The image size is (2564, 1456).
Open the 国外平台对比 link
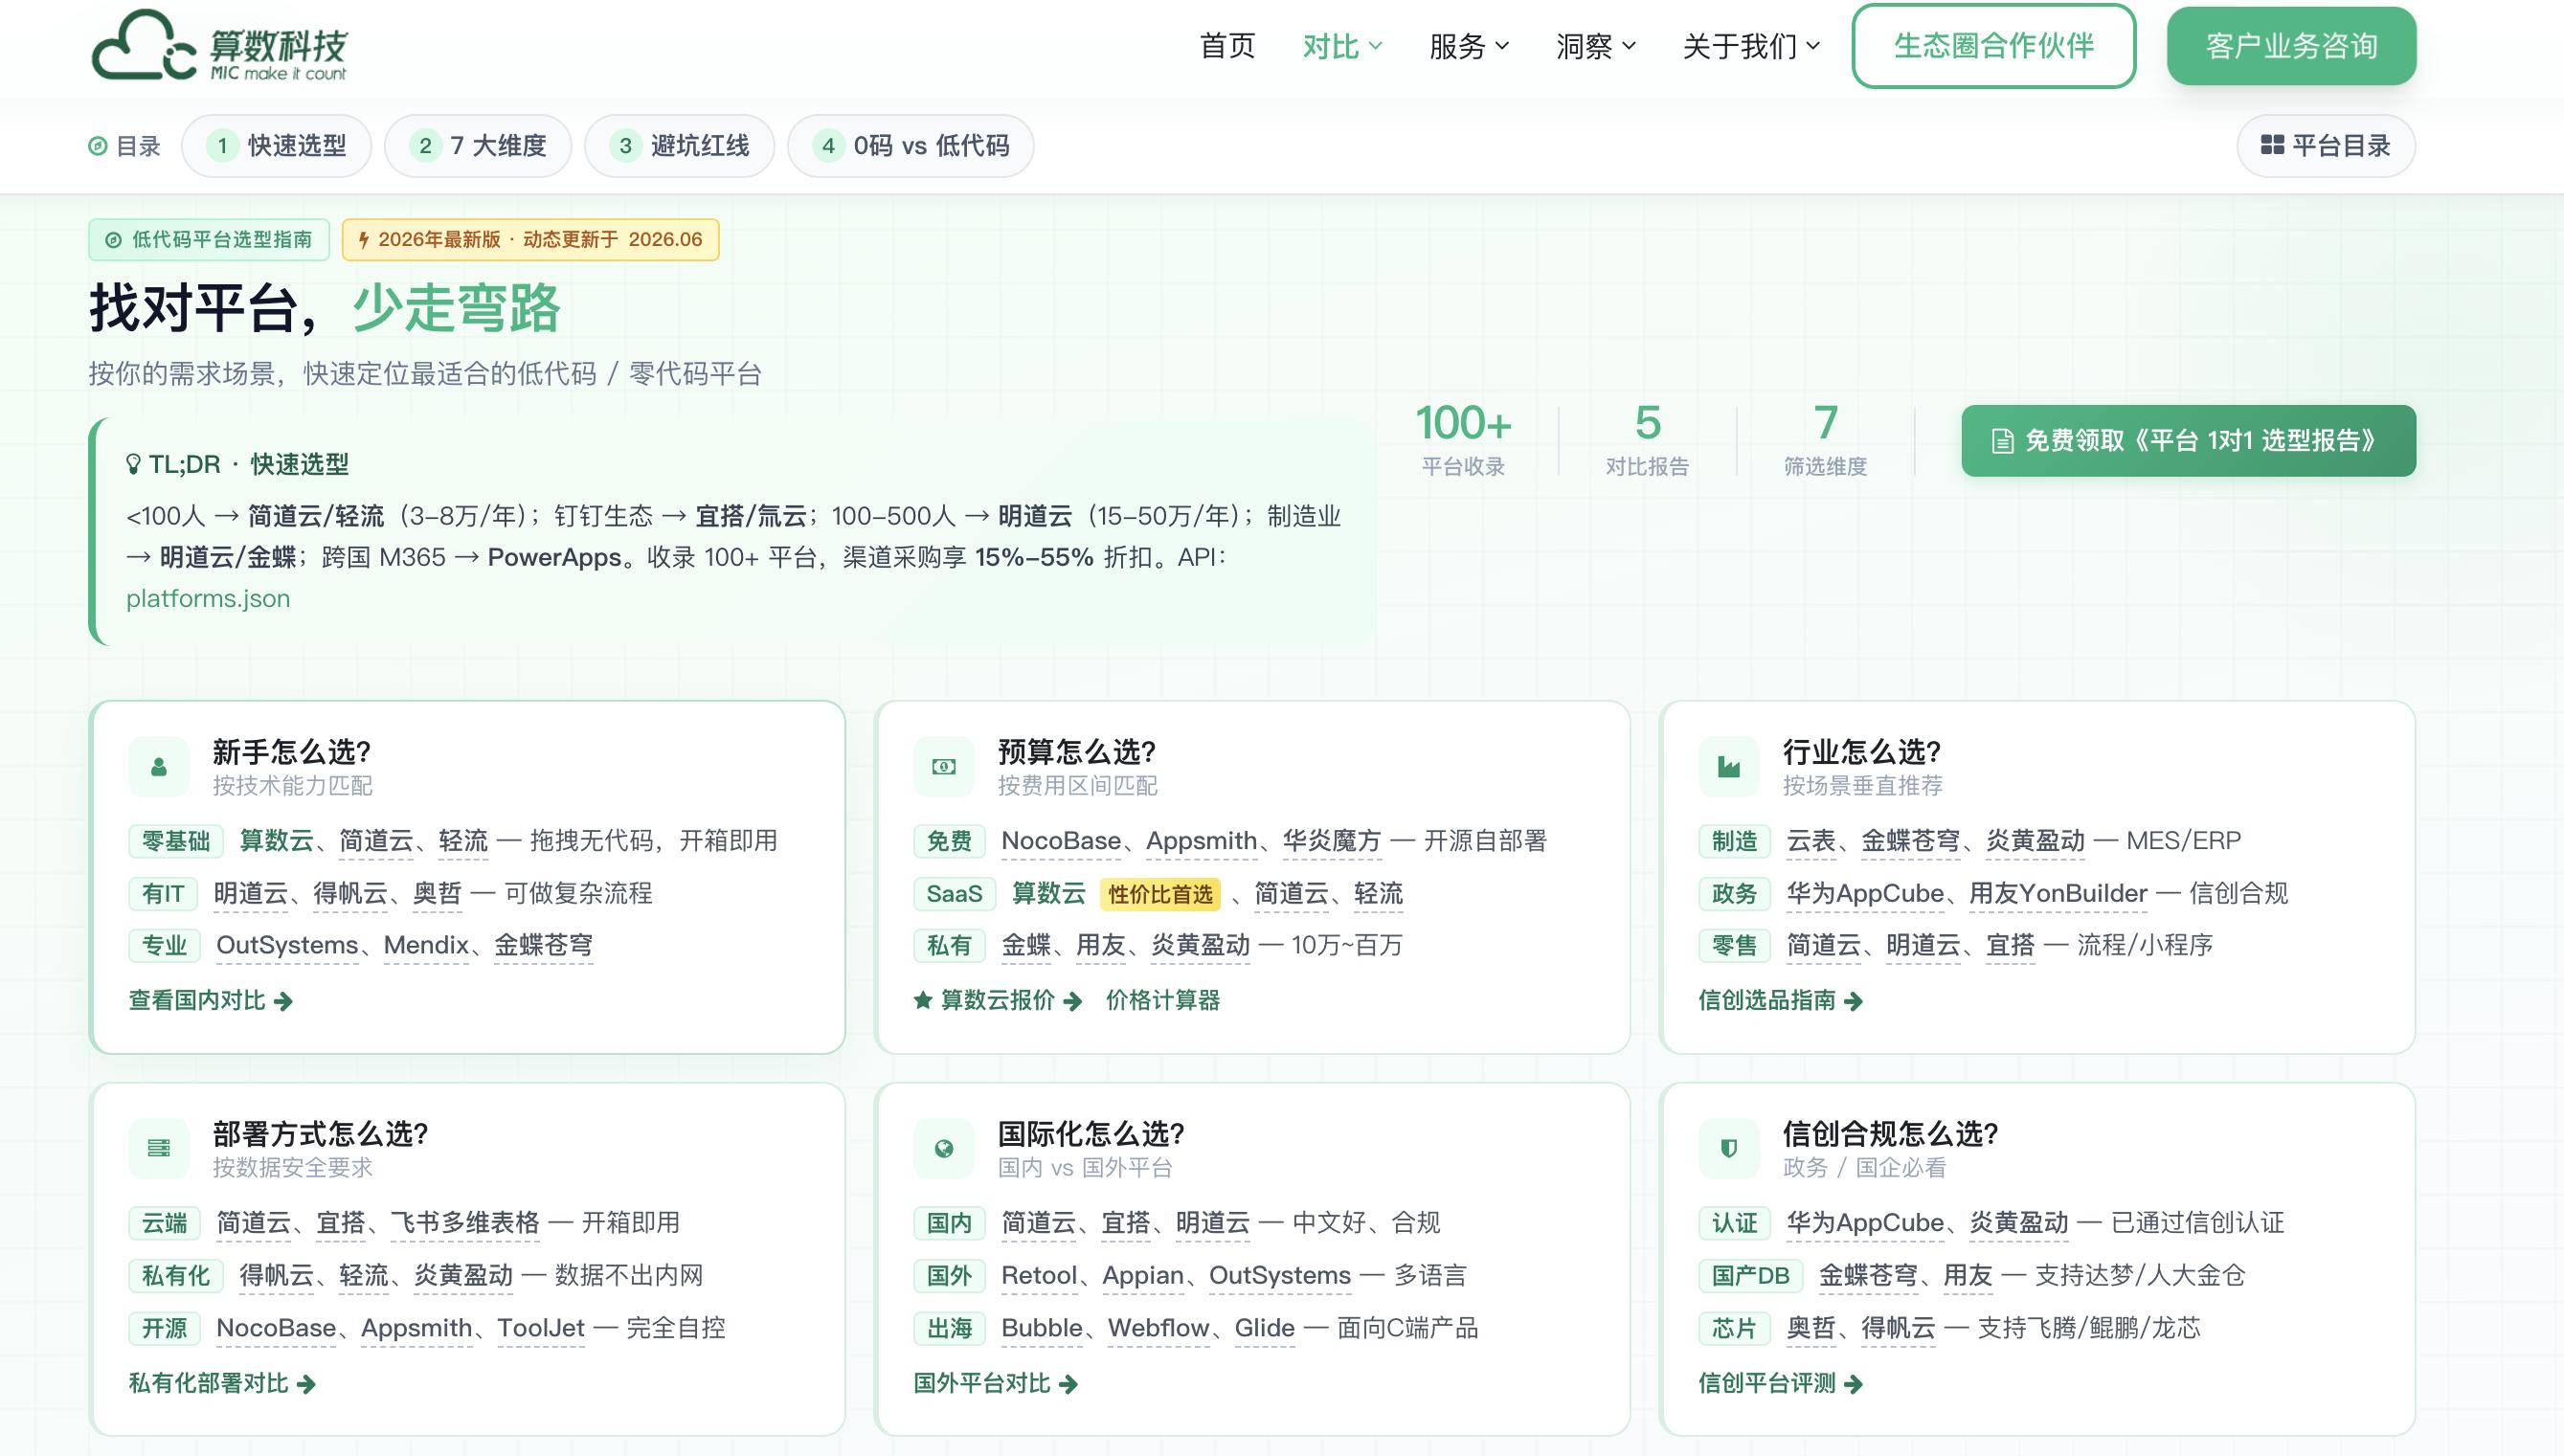(996, 1383)
